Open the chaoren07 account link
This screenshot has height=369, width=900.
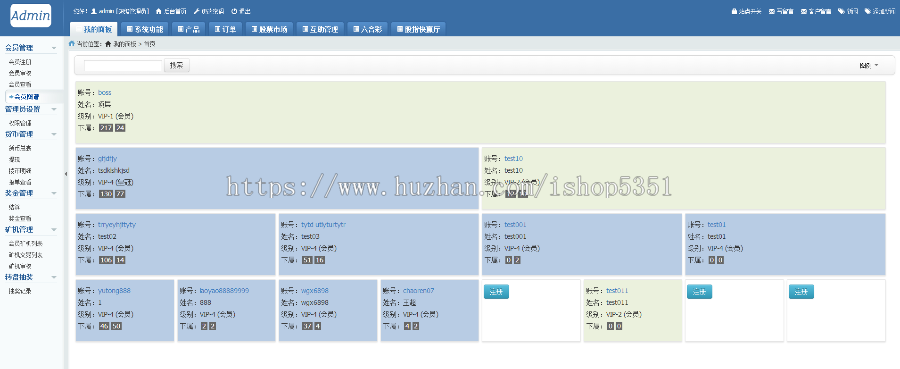418,290
